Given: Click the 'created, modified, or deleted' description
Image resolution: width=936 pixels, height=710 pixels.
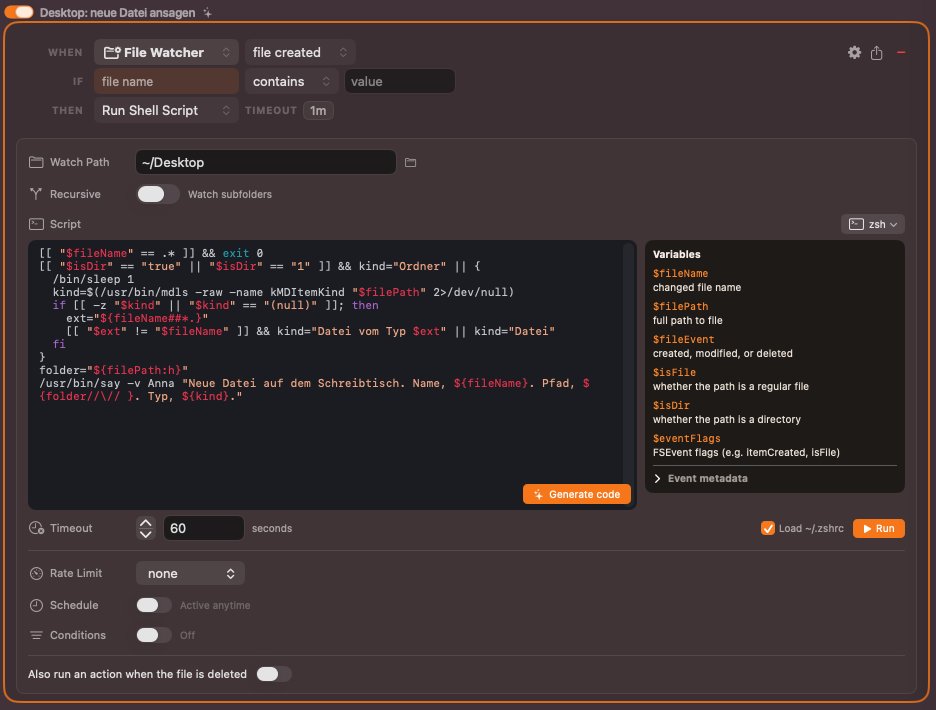Looking at the screenshot, I should click(722, 354).
